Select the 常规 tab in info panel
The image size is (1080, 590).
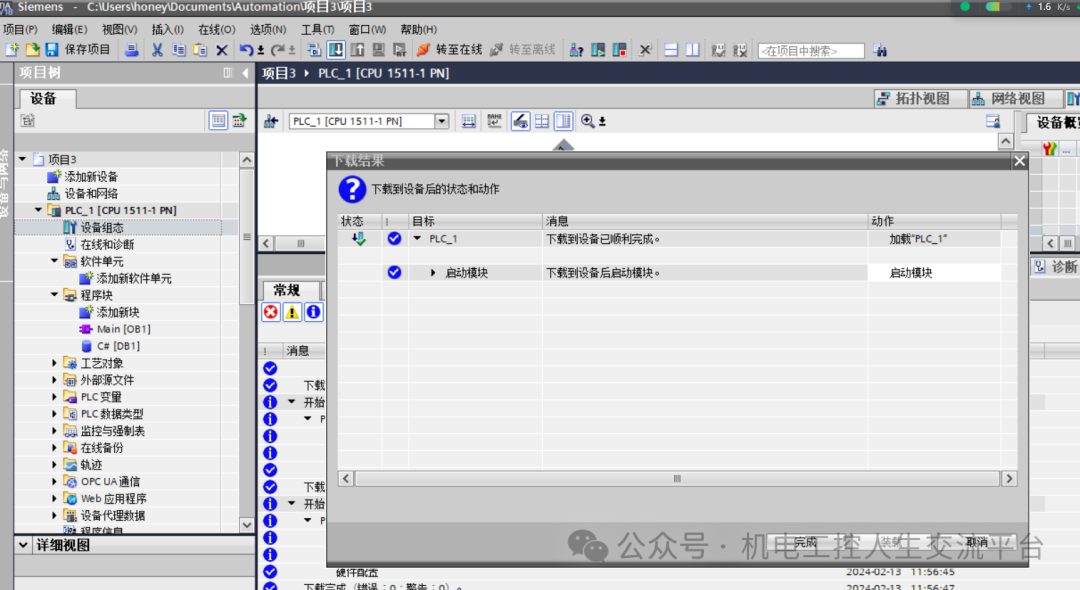coord(287,290)
